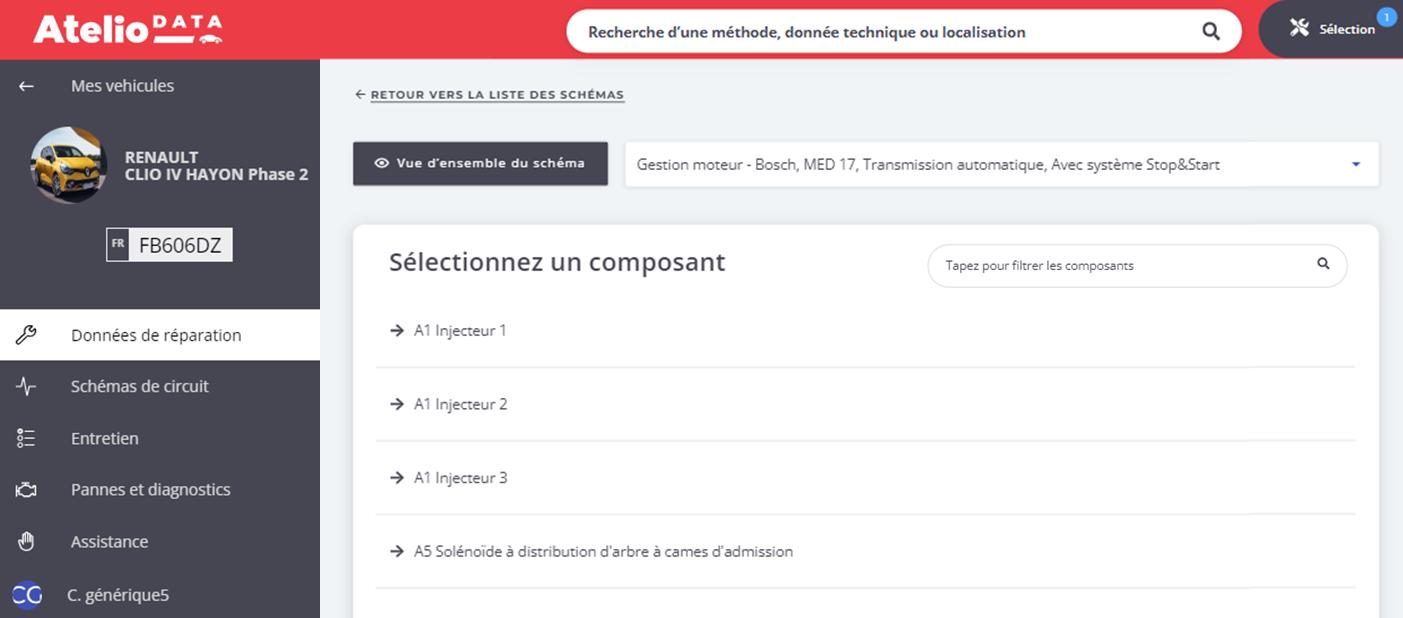Image resolution: width=1403 pixels, height=618 pixels.
Task: Select component A1 Injecteur 1
Action: pos(460,330)
